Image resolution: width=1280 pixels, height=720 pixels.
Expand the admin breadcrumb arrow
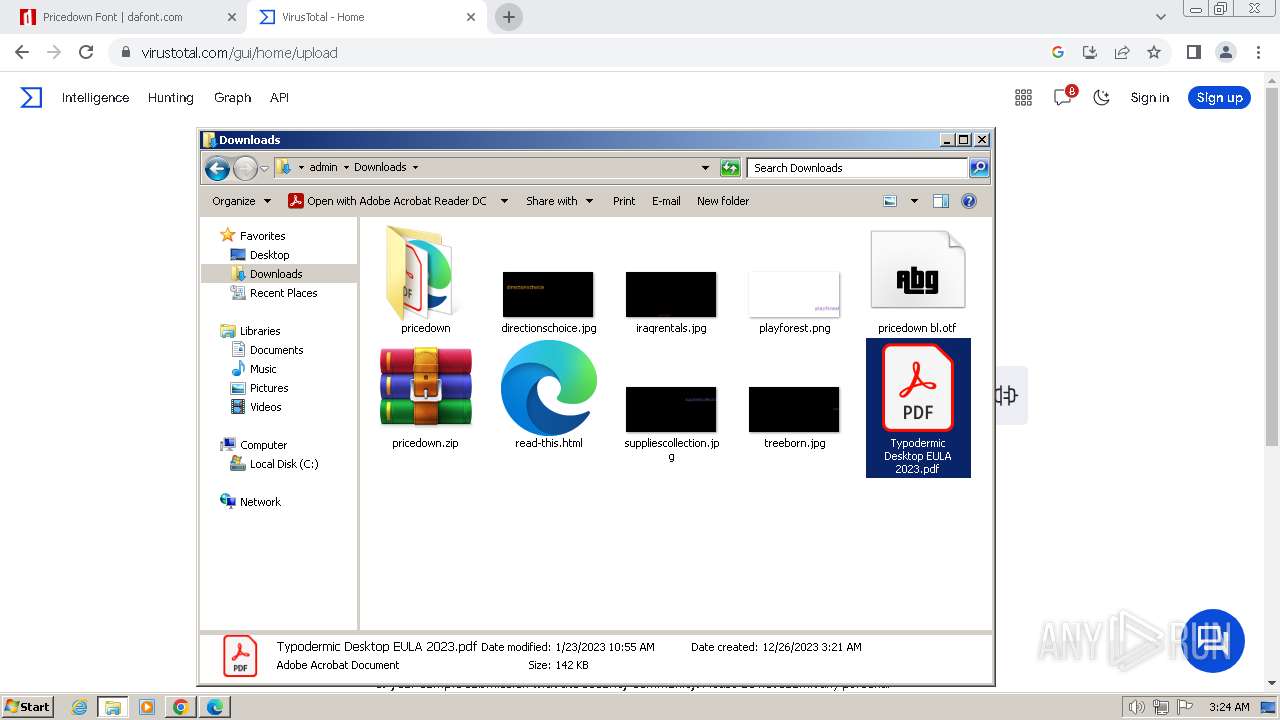pos(346,168)
